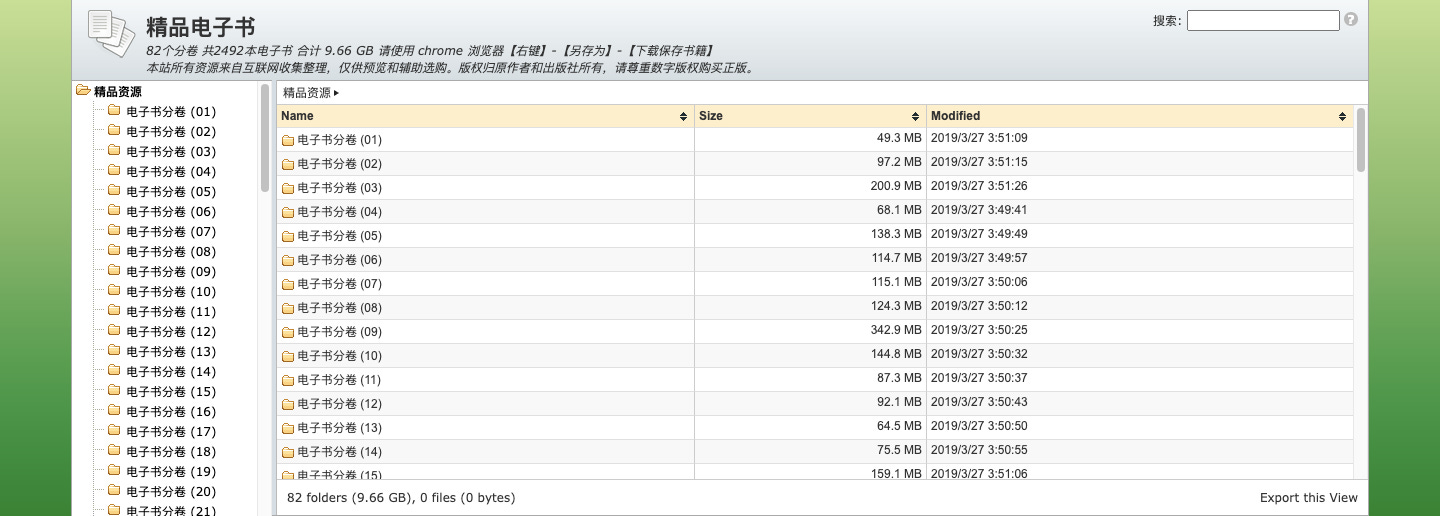The width and height of the screenshot is (1440, 516).
Task: Click the folder tree vertical scrollbar thumb
Action: pyautogui.click(x=265, y=137)
